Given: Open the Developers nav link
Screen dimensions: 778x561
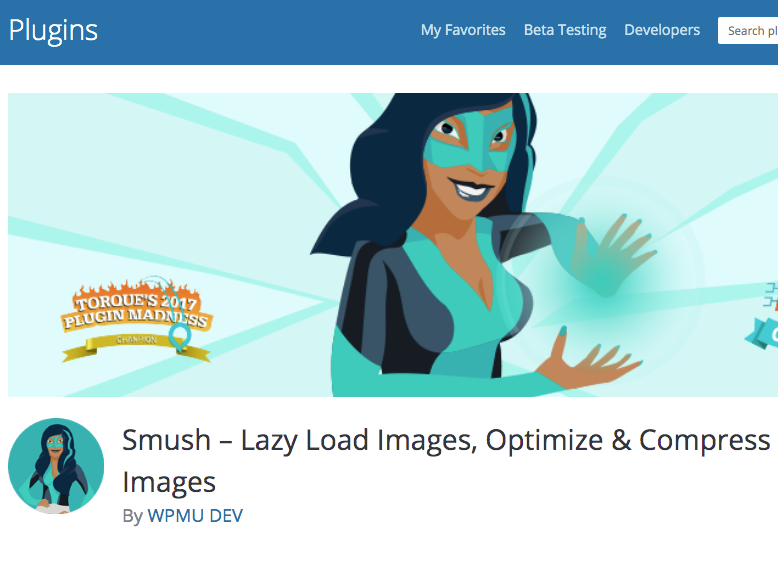Looking at the screenshot, I should pyautogui.click(x=662, y=30).
